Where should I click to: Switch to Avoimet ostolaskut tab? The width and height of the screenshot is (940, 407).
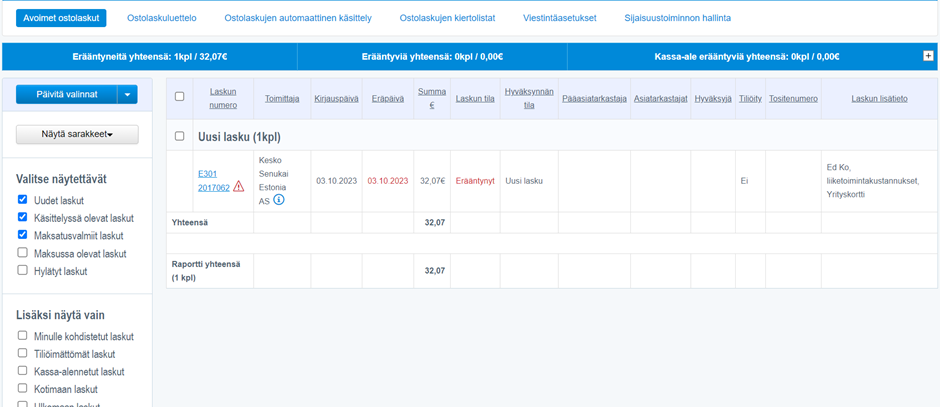pos(61,18)
